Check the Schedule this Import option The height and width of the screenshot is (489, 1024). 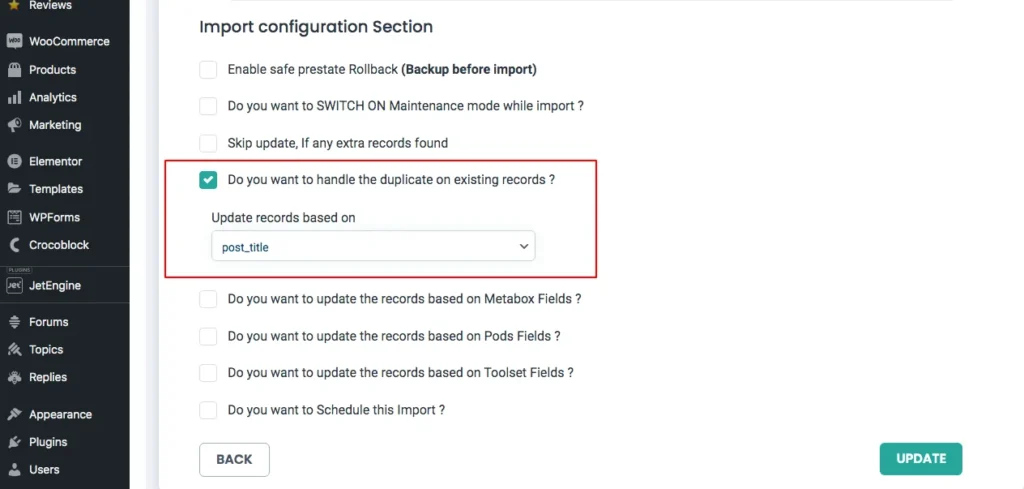(x=208, y=410)
